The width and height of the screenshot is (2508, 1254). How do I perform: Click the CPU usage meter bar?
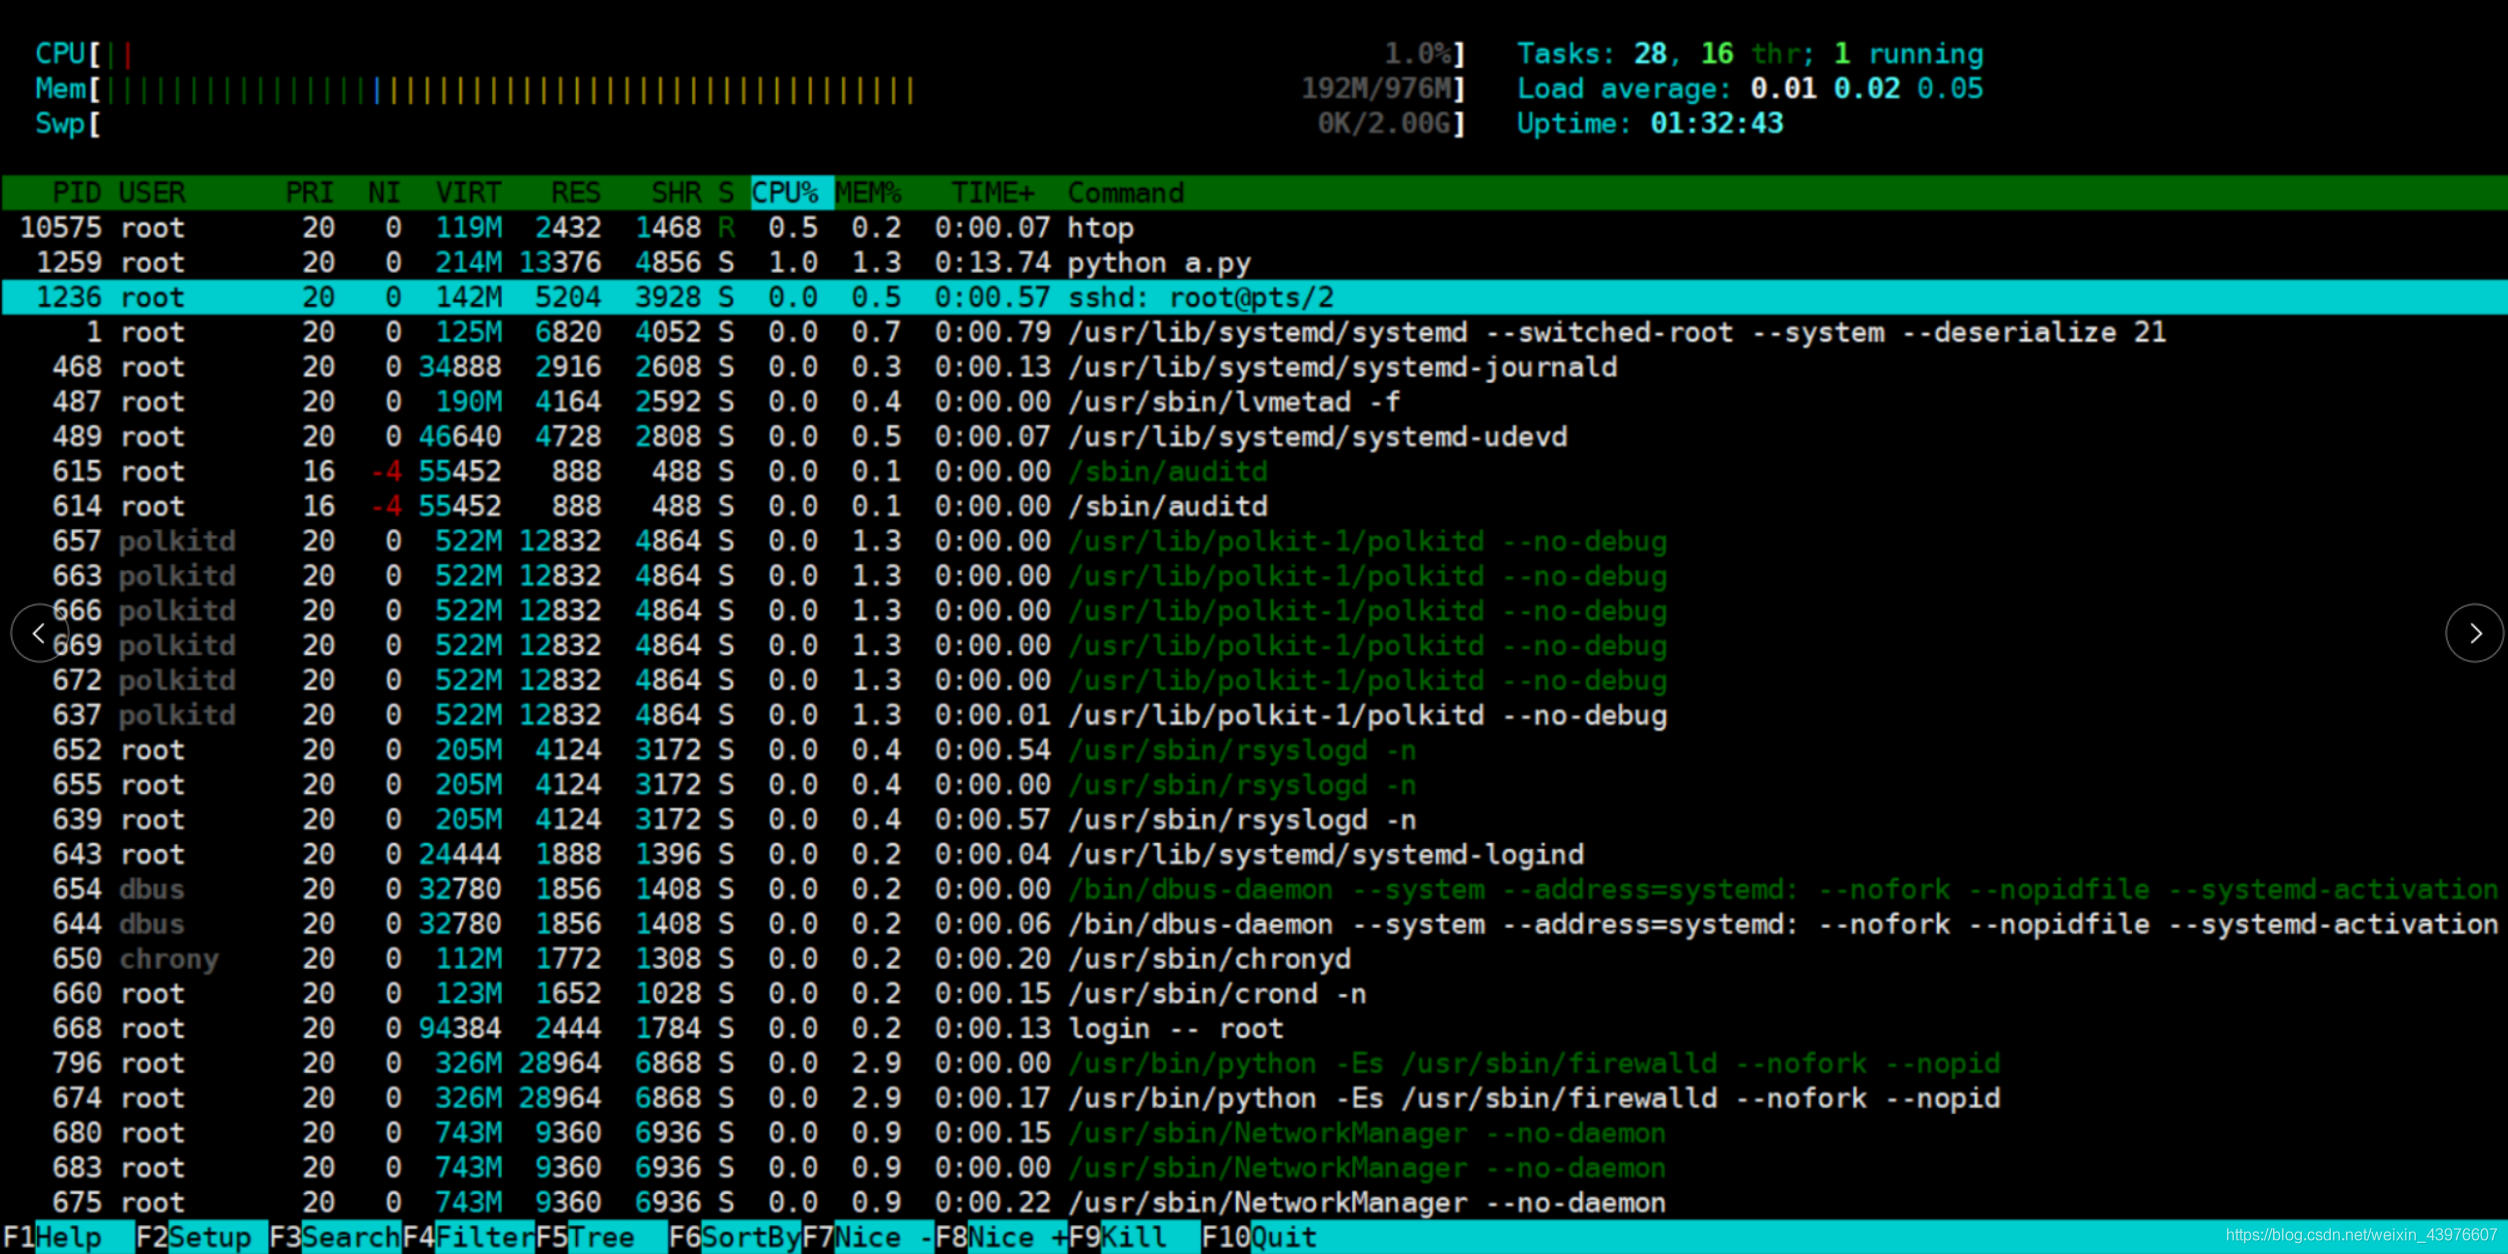tap(750, 53)
